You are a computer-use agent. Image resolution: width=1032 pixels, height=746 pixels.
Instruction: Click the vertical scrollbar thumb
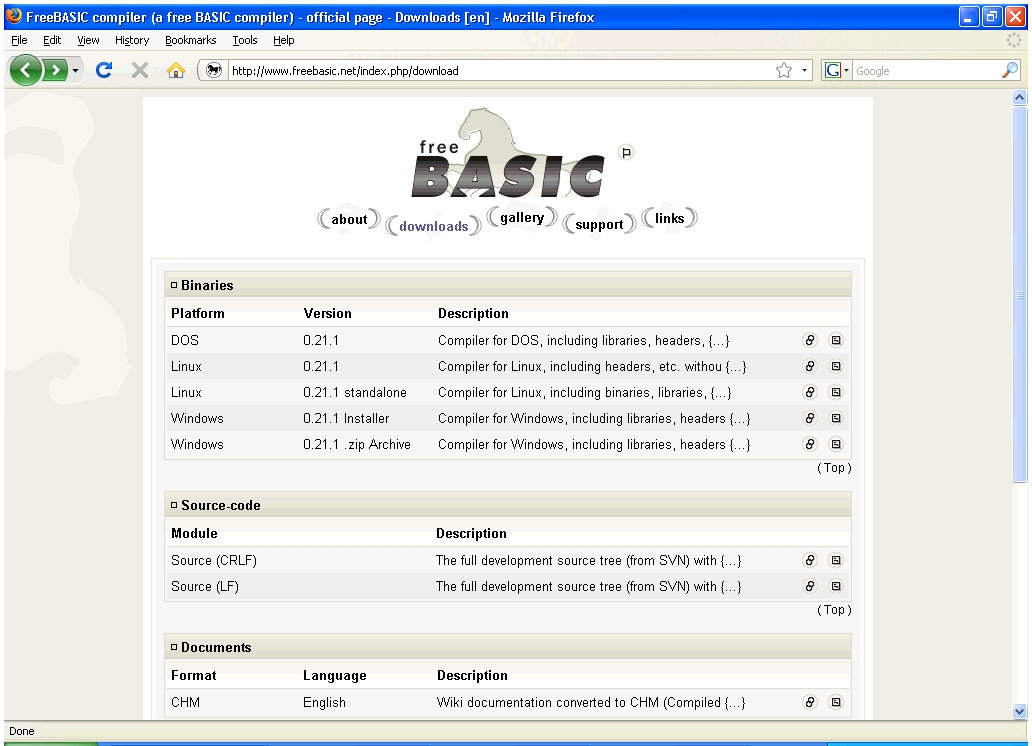[1019, 294]
